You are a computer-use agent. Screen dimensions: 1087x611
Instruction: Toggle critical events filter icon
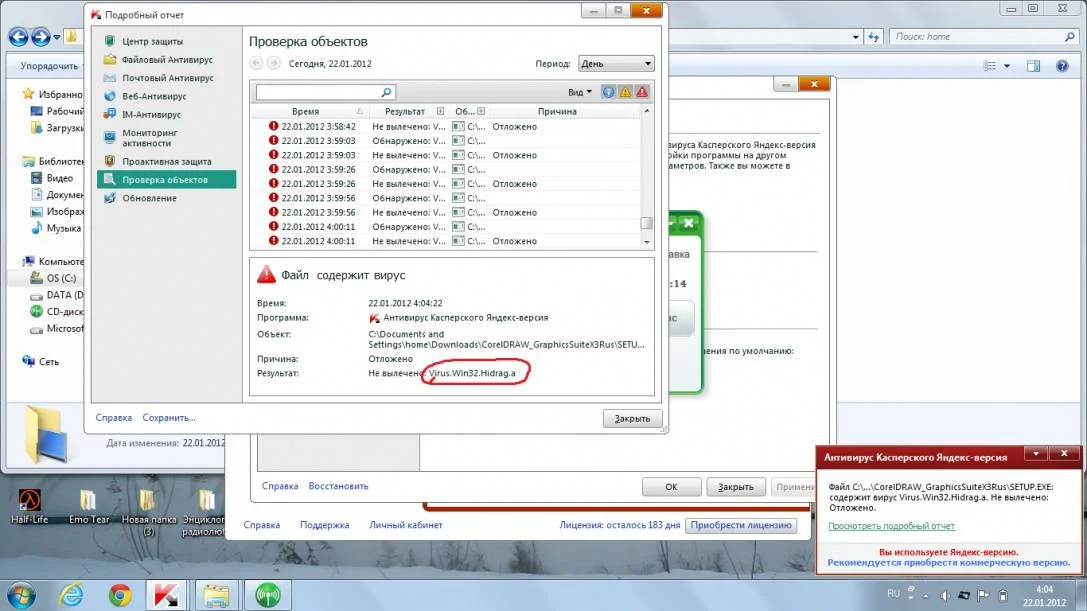643,92
